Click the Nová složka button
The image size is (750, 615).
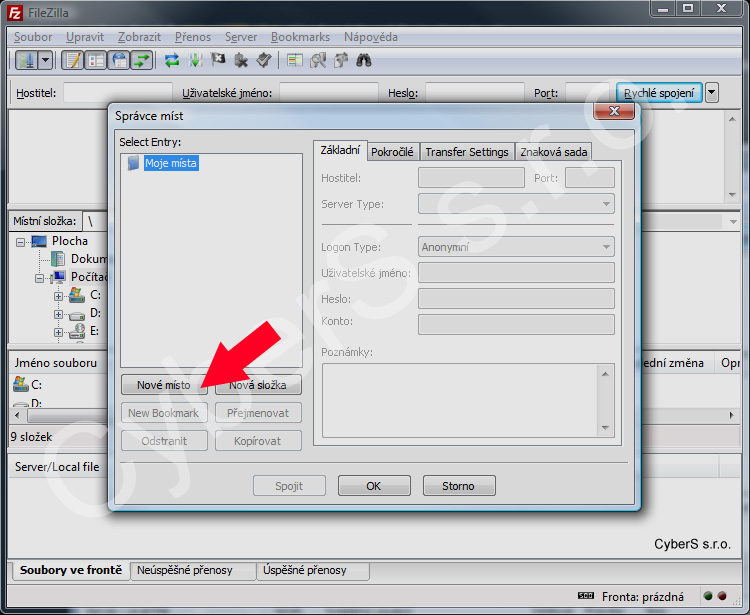258,385
